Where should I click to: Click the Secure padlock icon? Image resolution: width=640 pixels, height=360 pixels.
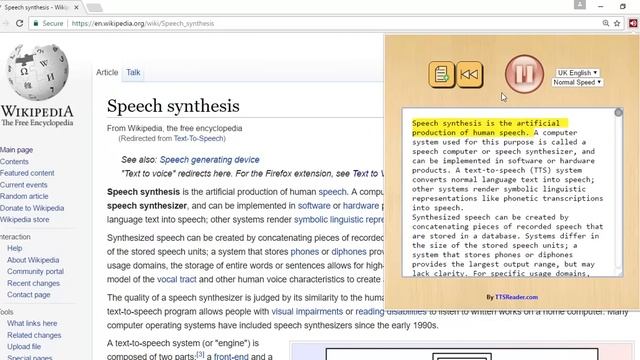point(36,23)
